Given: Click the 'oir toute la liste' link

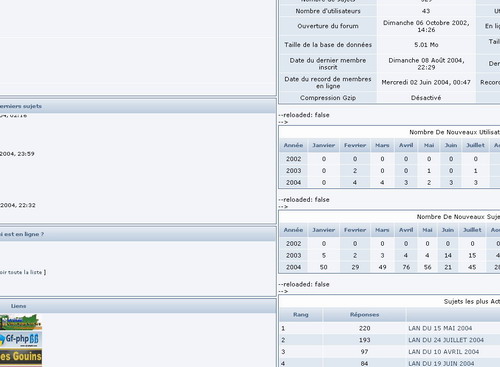Looking at the screenshot, I should coord(21,272).
